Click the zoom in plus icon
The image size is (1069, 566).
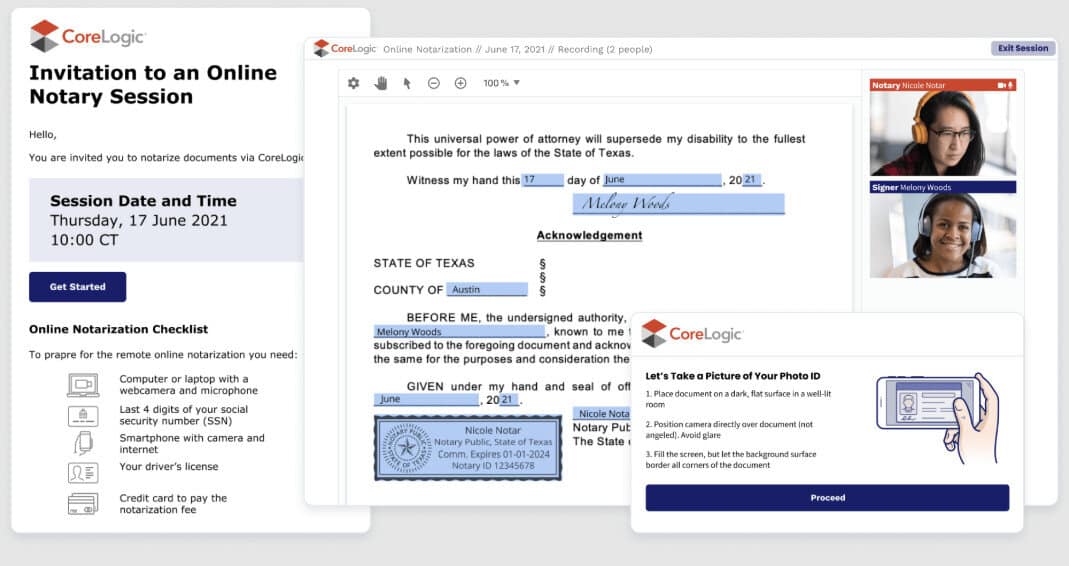point(461,83)
